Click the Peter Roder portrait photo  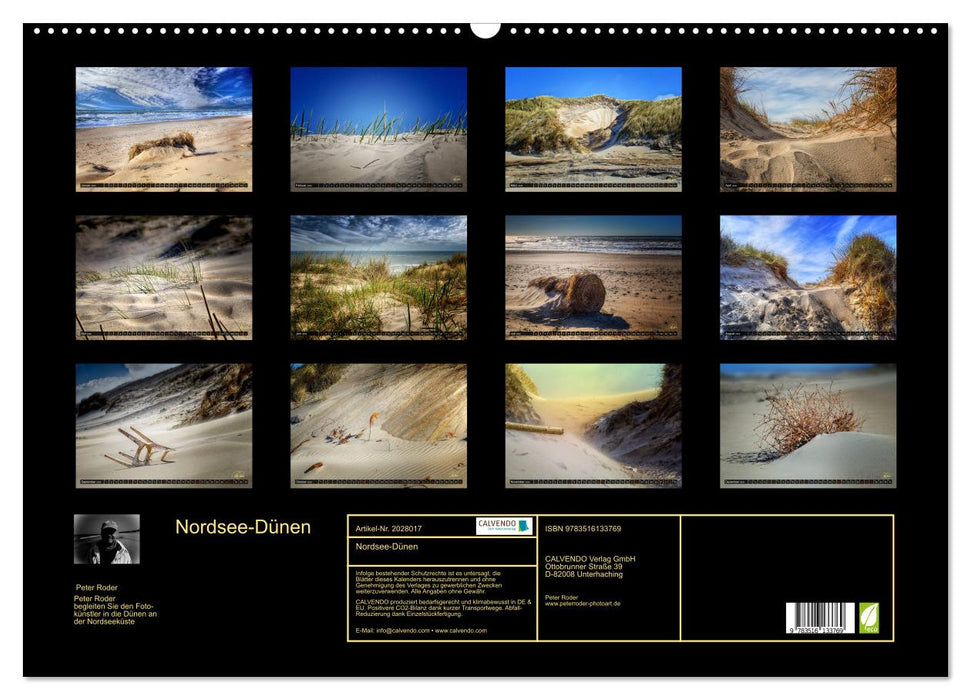coord(105,540)
